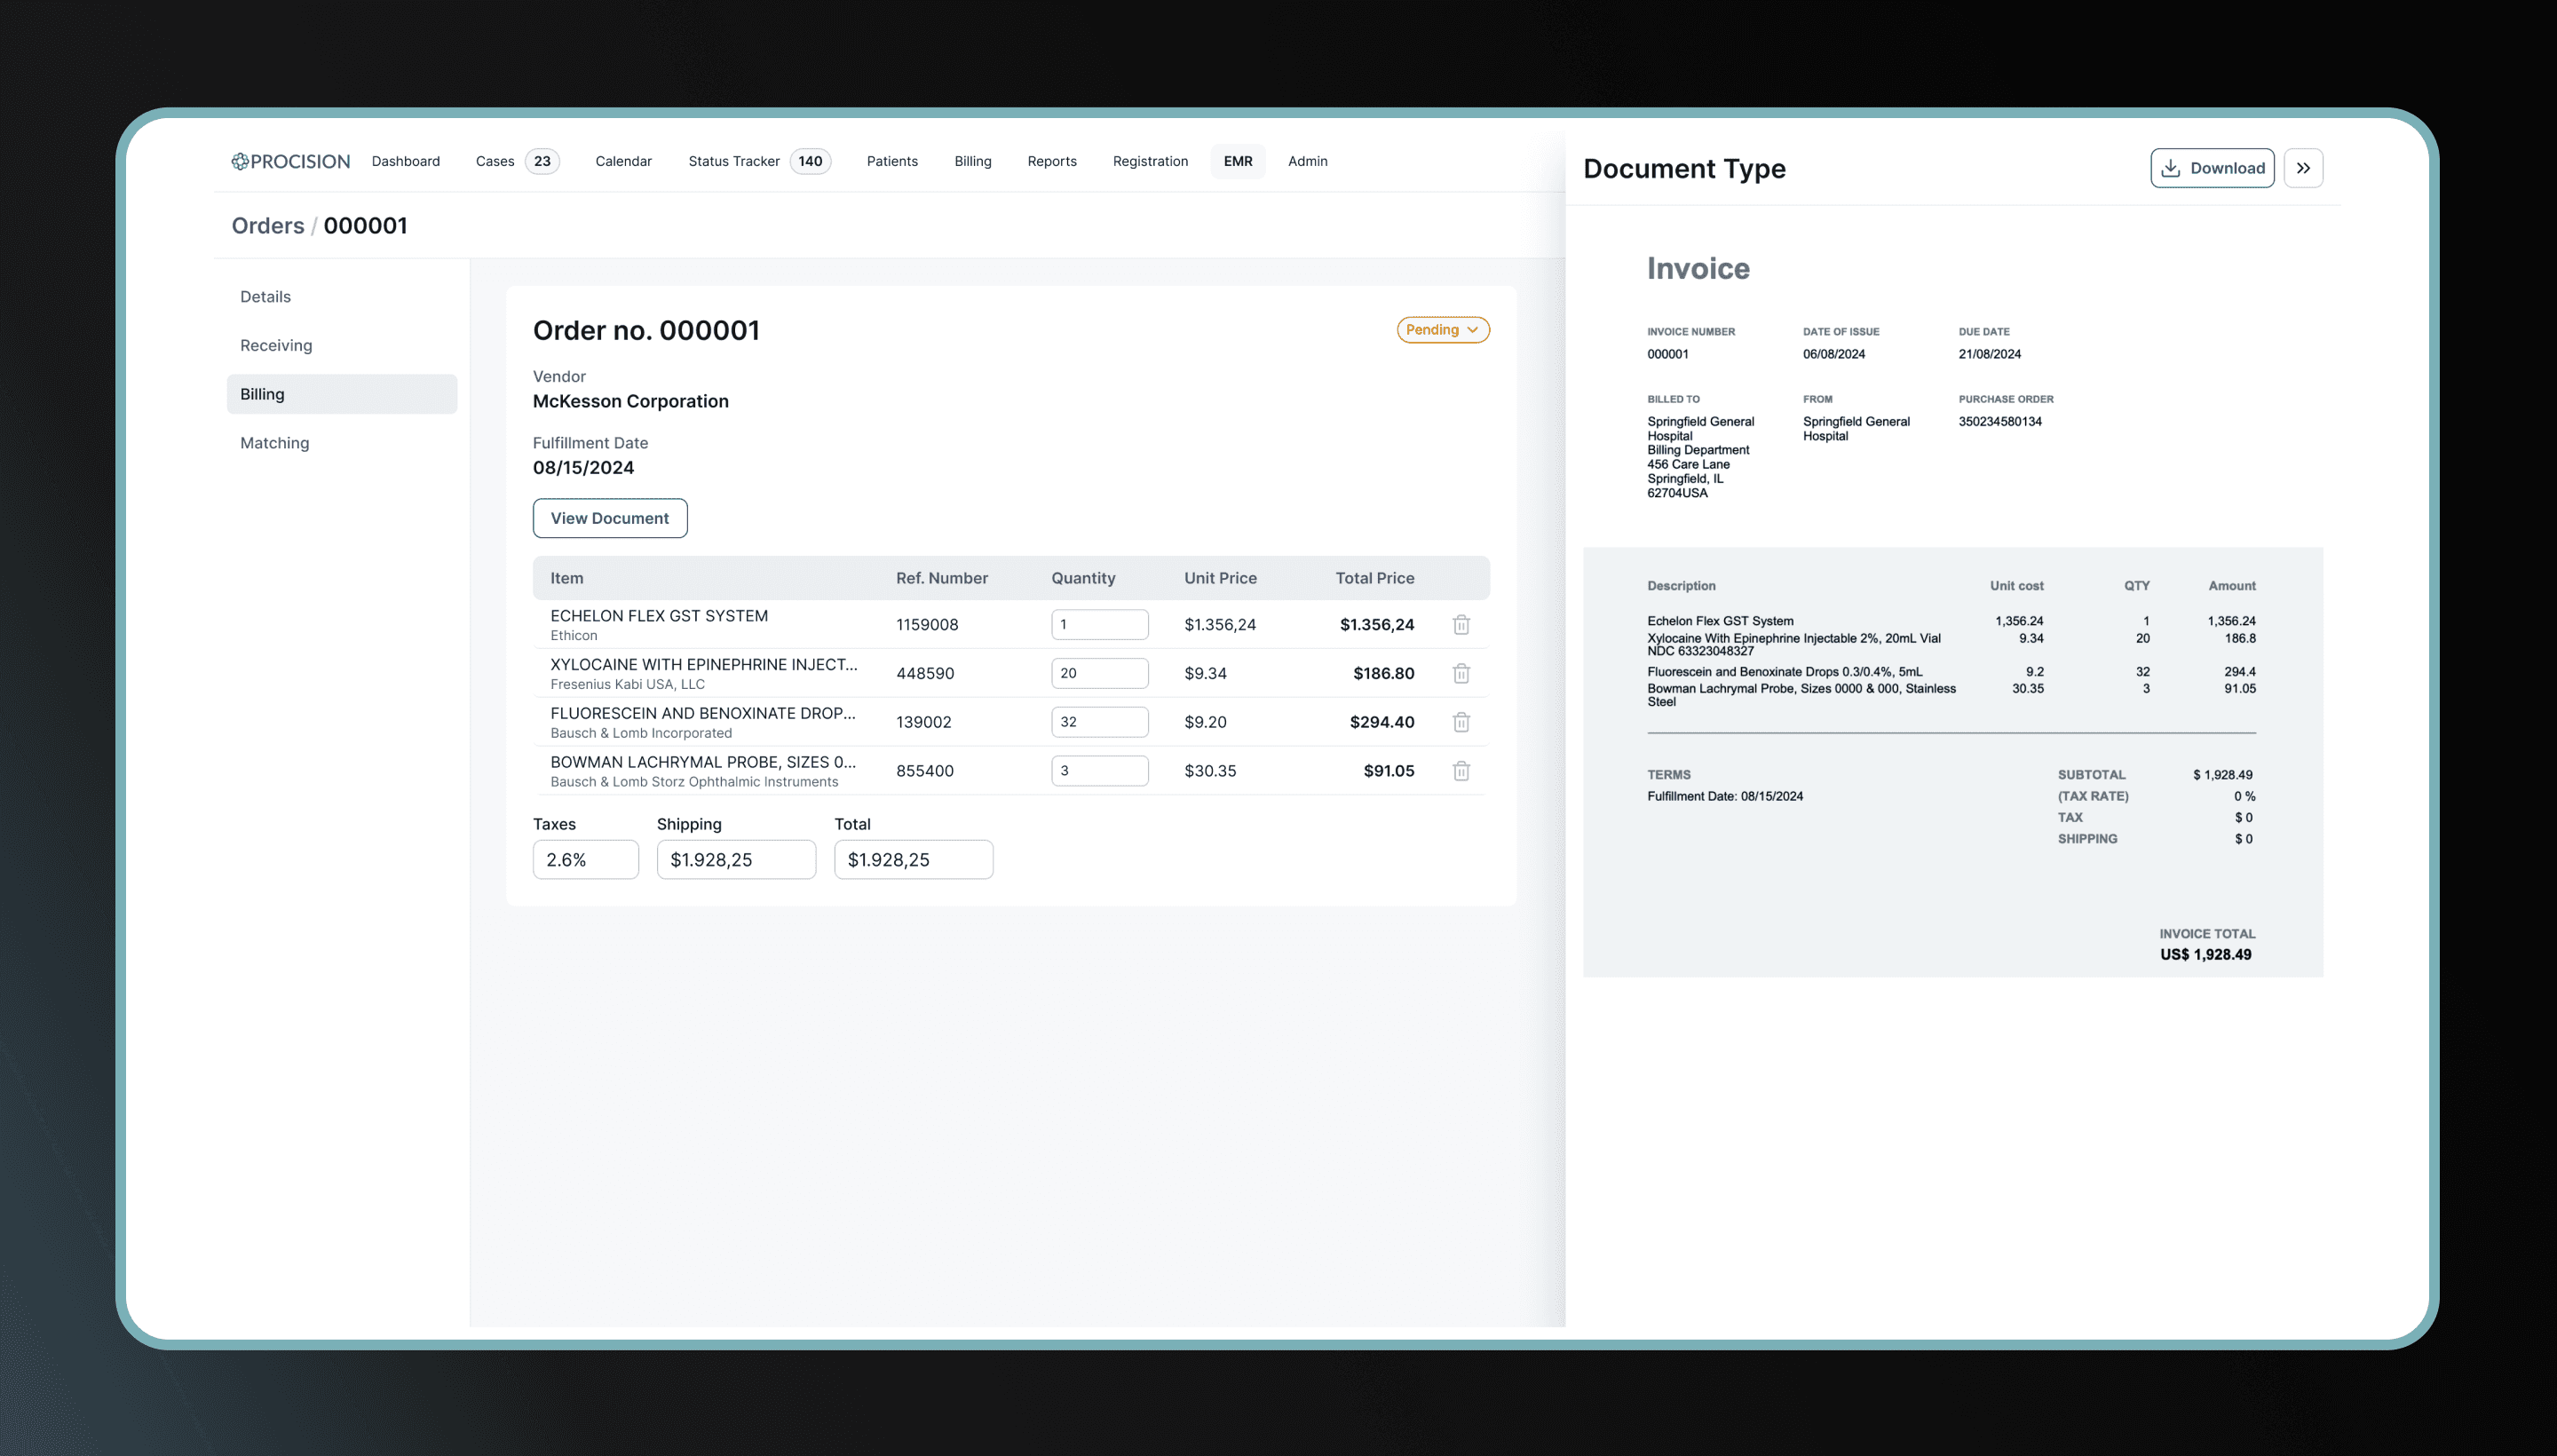
Task: Download the invoice document
Action: [2211, 168]
